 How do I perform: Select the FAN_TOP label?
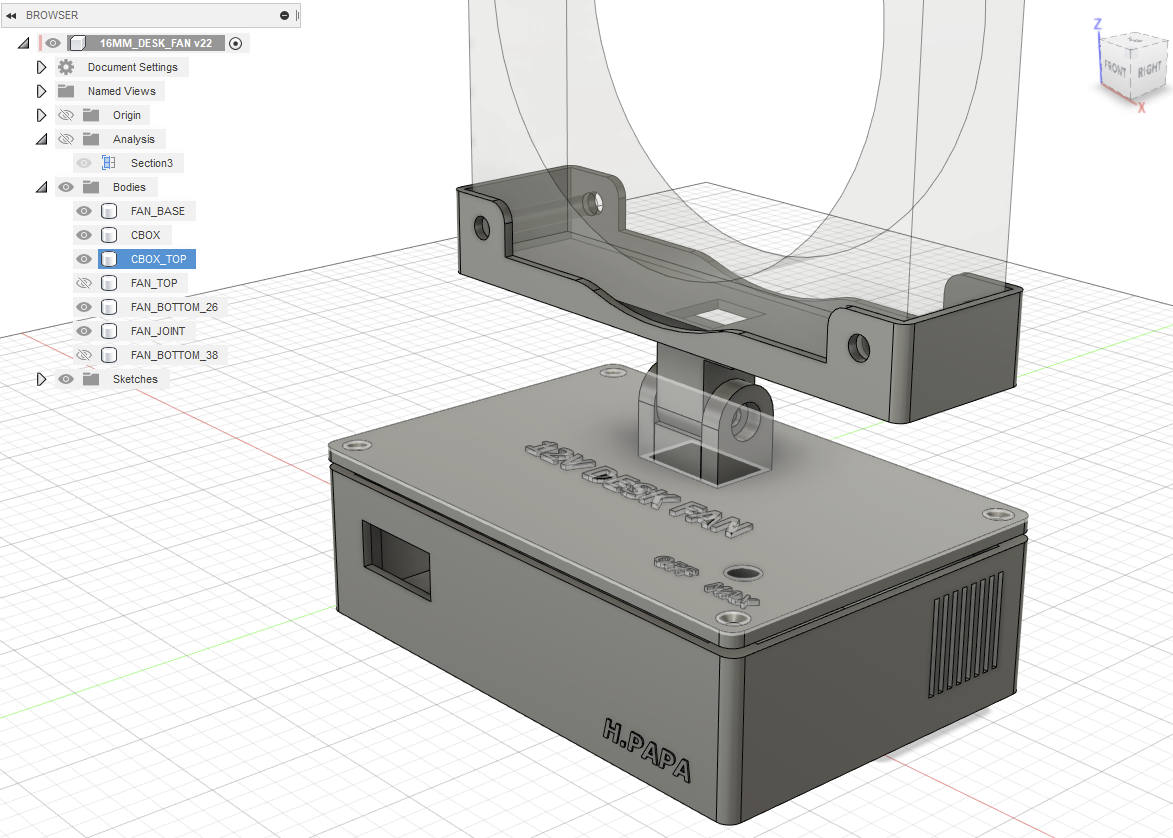click(x=153, y=283)
